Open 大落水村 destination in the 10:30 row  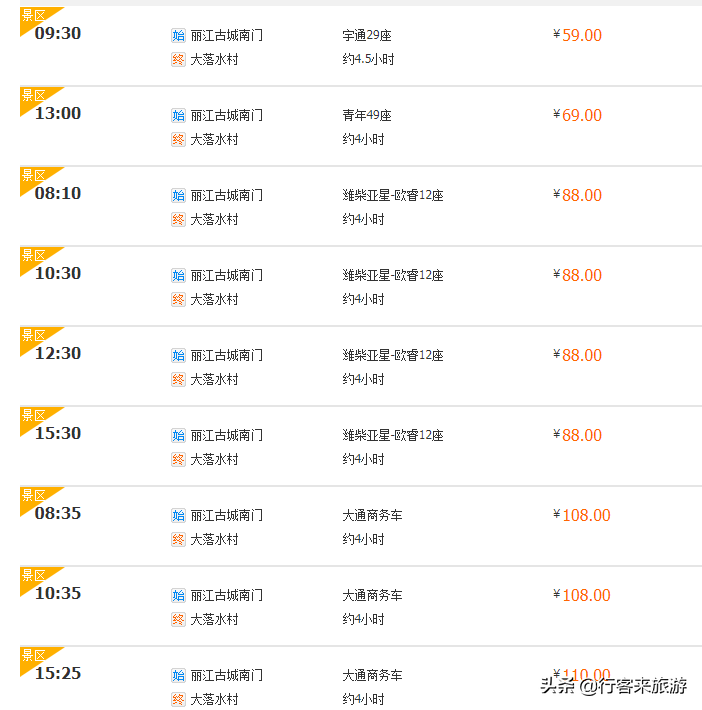214,299
